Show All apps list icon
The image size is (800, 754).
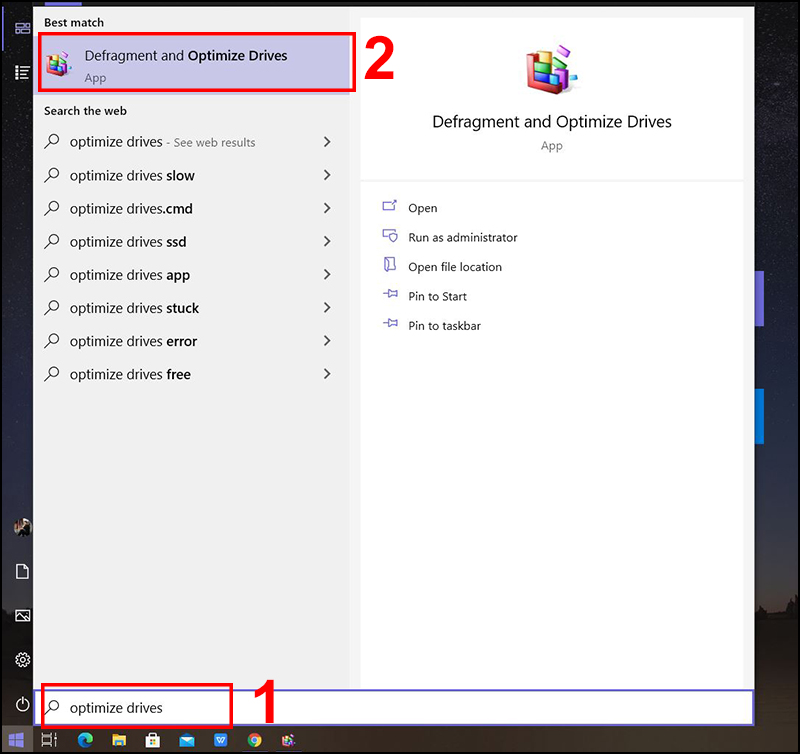[22, 72]
